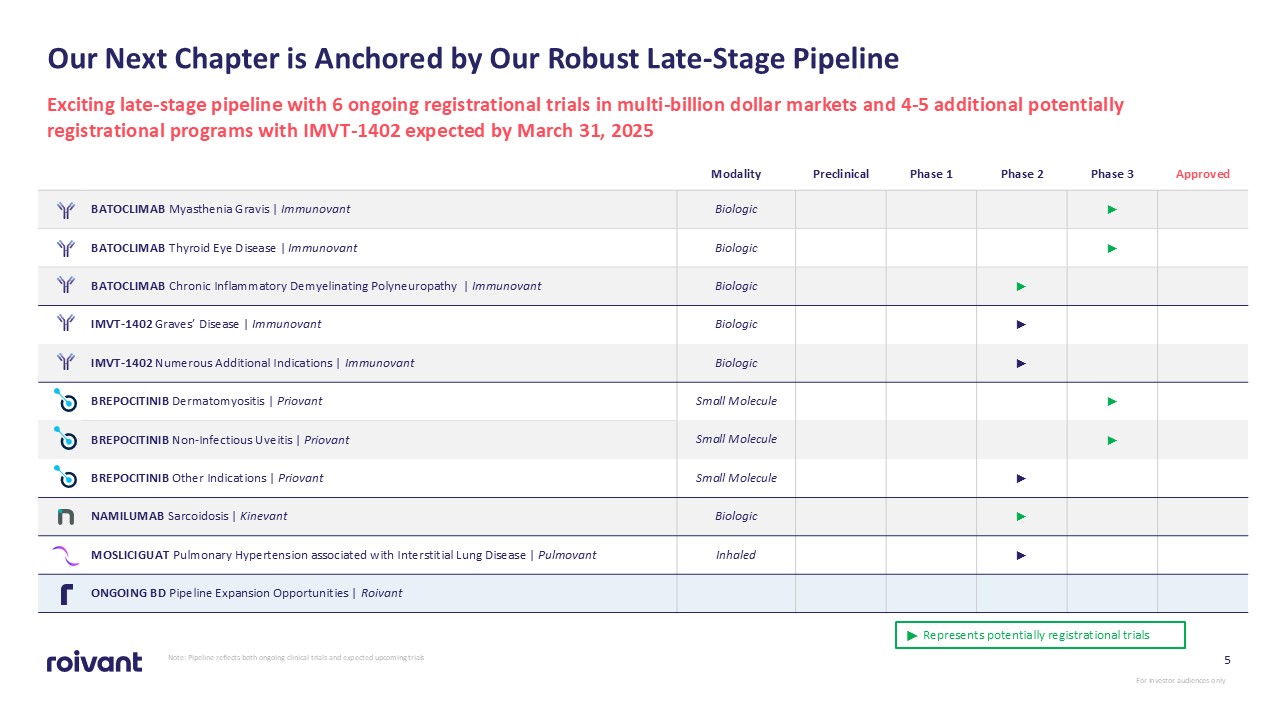Click the purple wave icon beside Mosliciguat

point(66,555)
